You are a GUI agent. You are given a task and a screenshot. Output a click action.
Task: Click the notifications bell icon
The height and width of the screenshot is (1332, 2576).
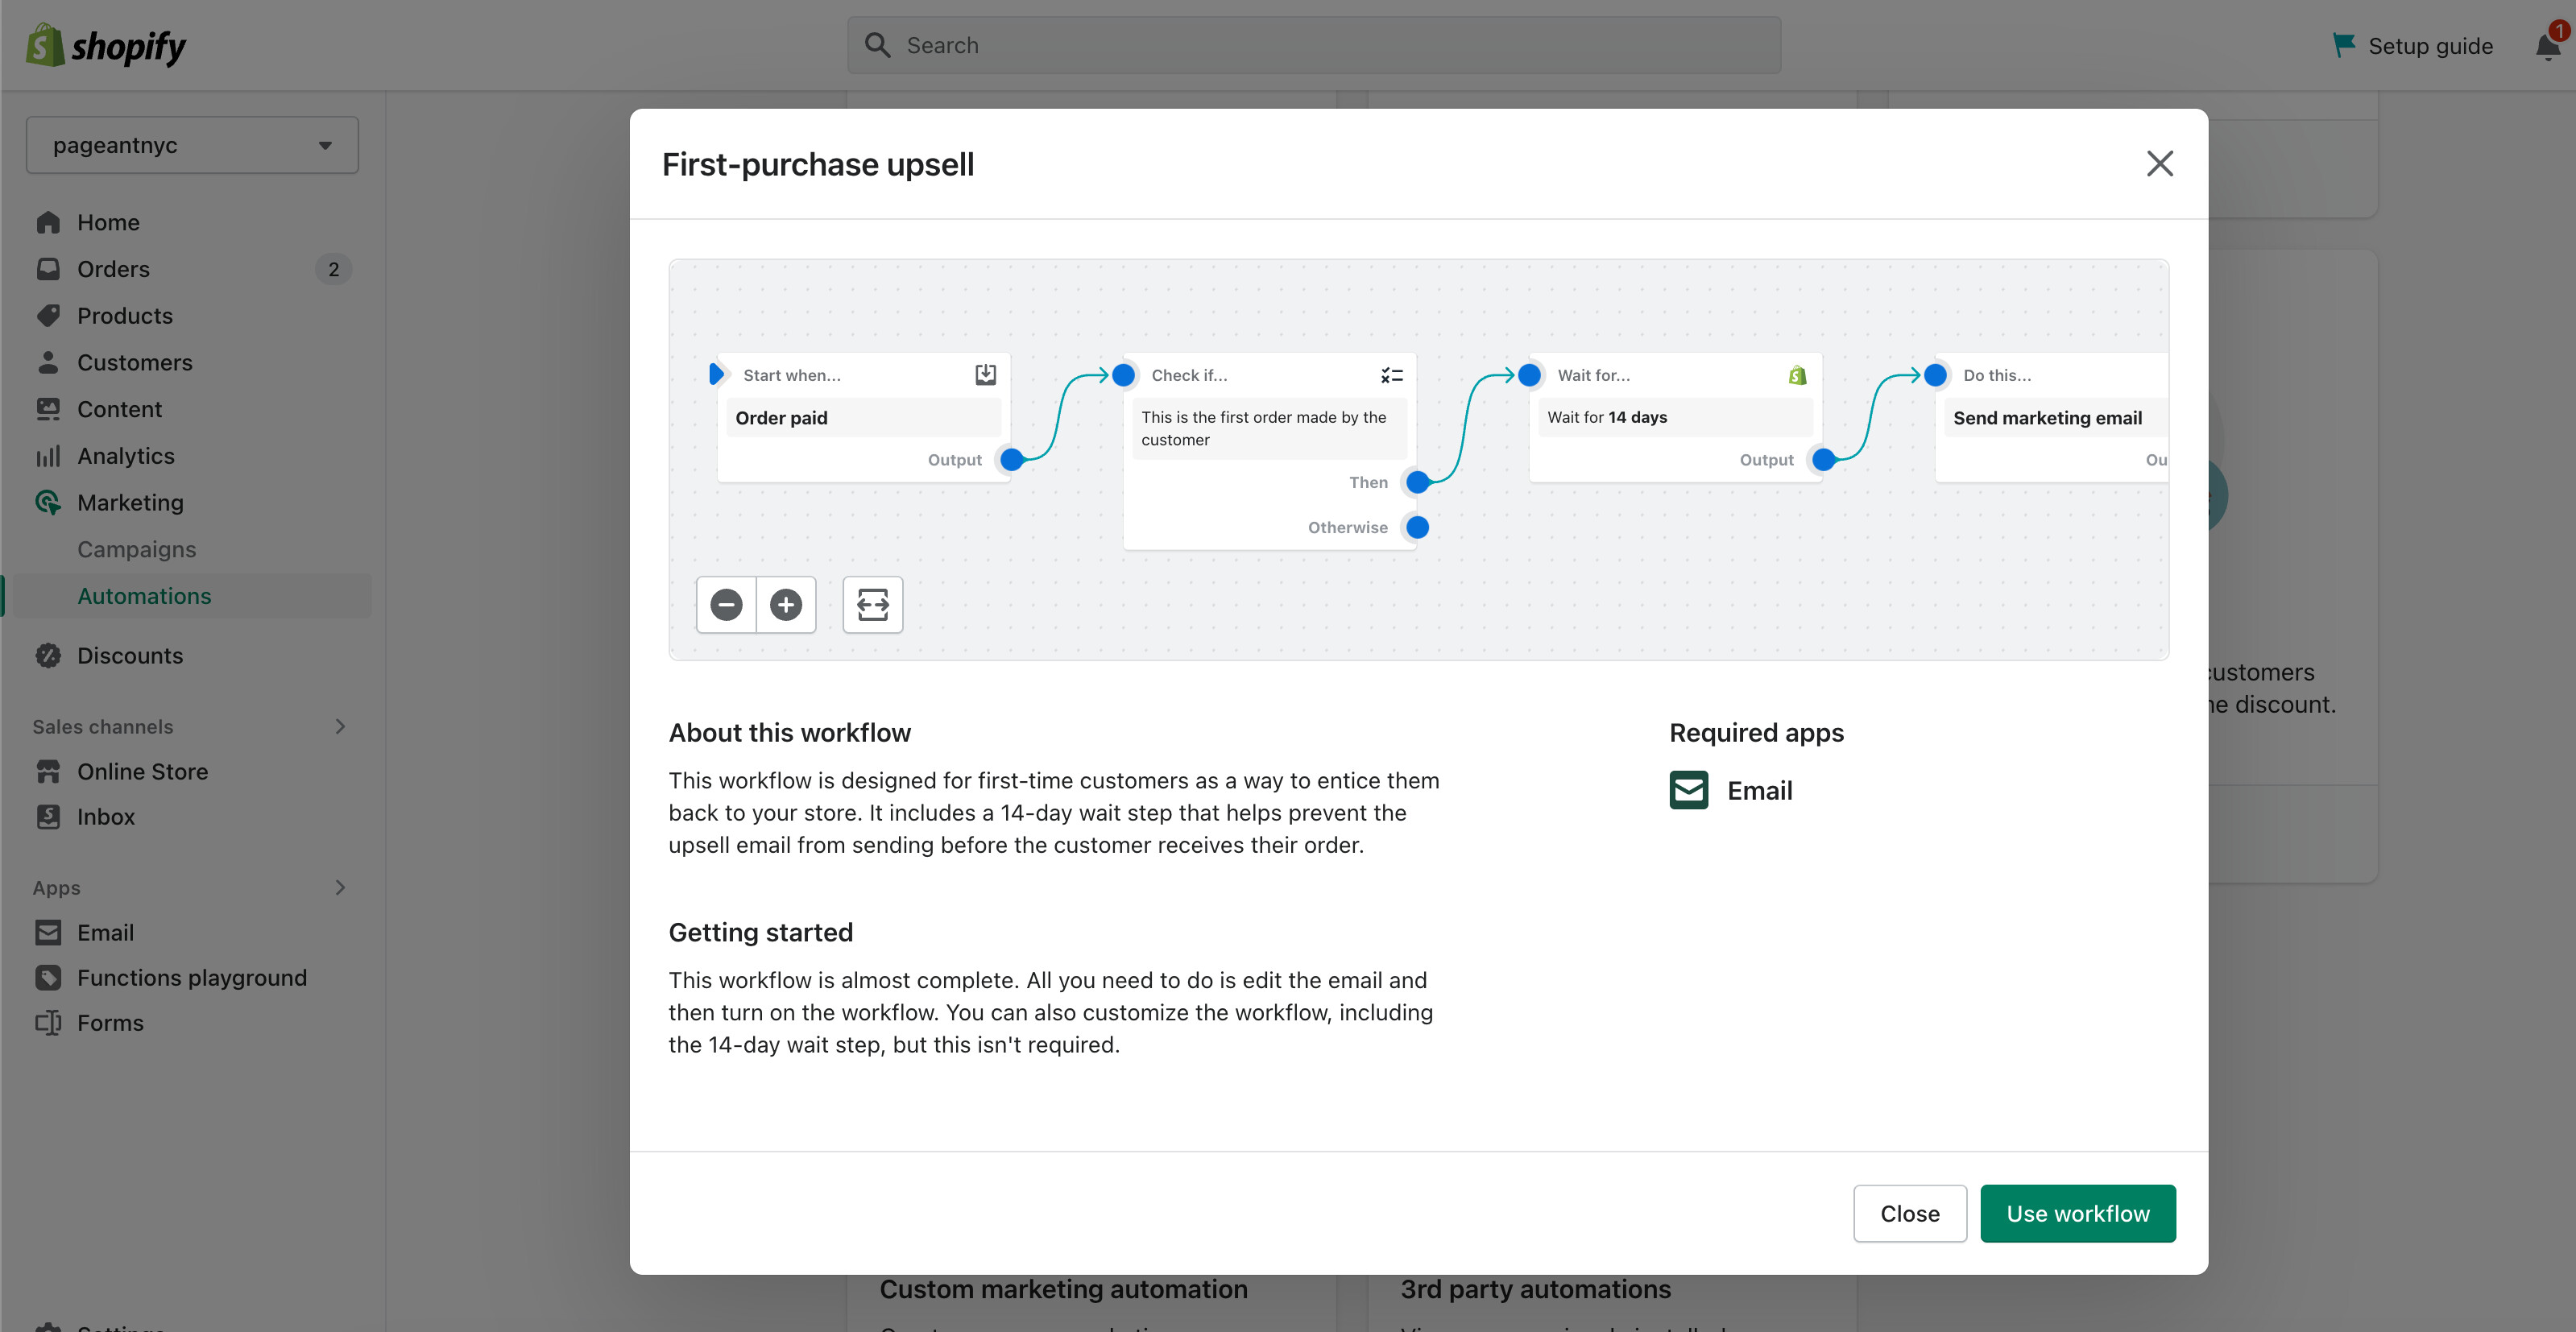tap(2547, 46)
